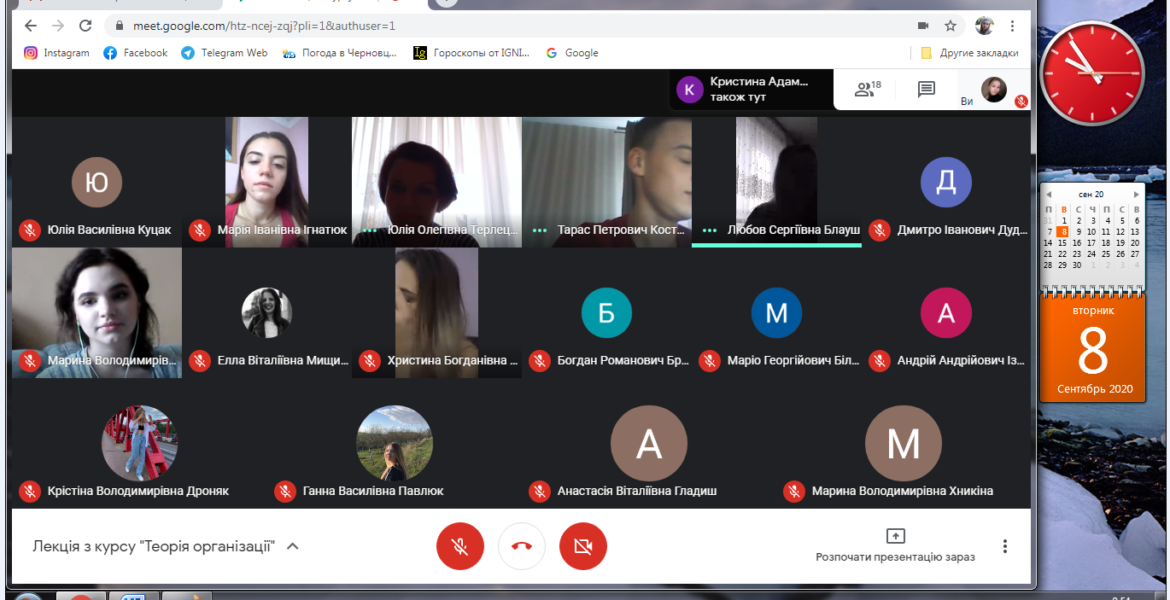Click the name Ганна Василівна Павлюк
The height and width of the screenshot is (600, 1170).
coord(373,491)
